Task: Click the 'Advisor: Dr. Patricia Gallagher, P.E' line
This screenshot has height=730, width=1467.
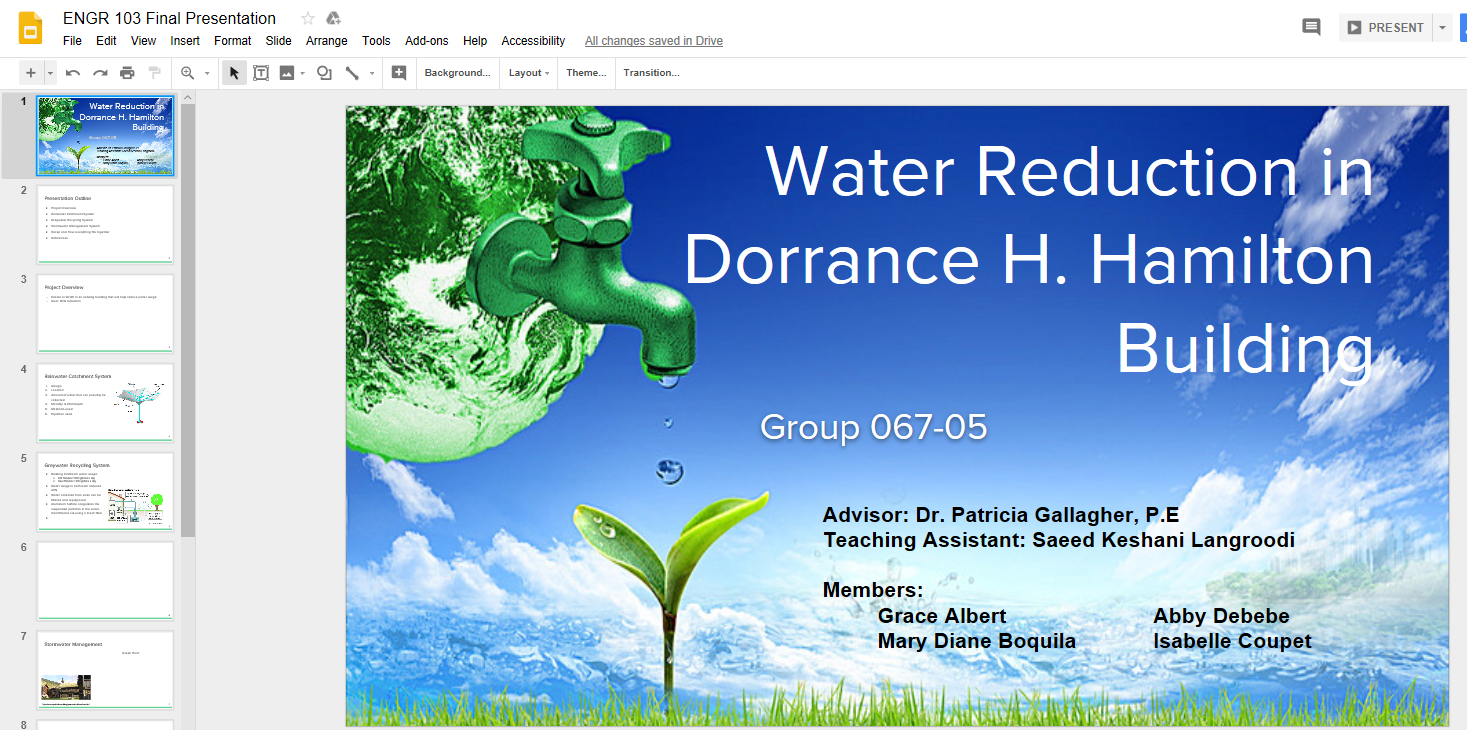Action: [1001, 515]
